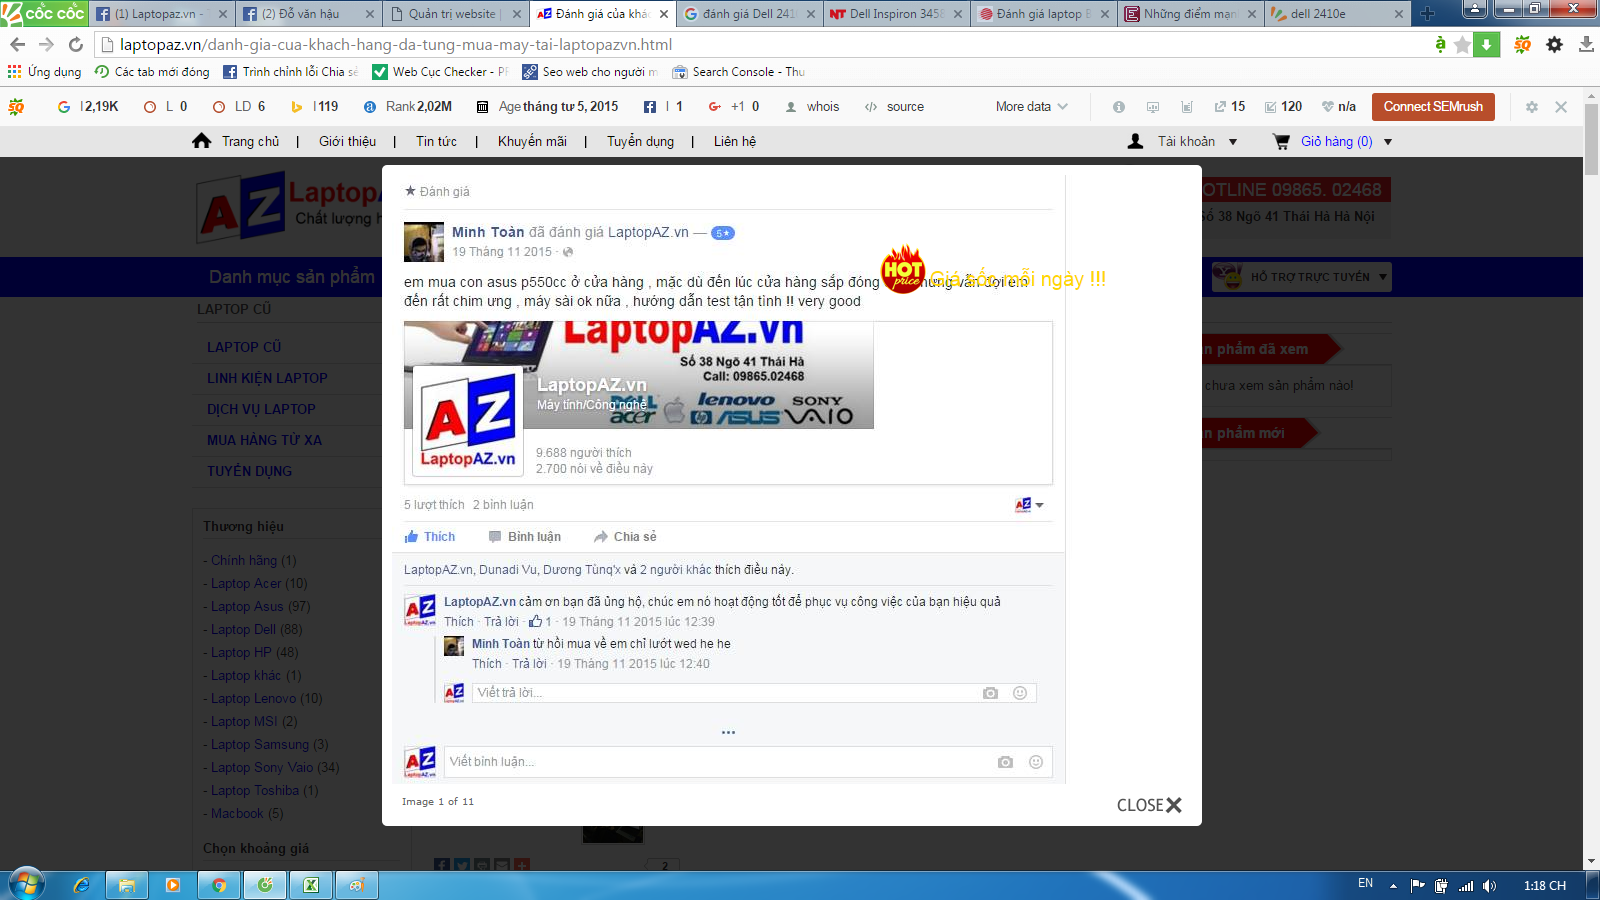Like the post with Thích button

coord(429,537)
